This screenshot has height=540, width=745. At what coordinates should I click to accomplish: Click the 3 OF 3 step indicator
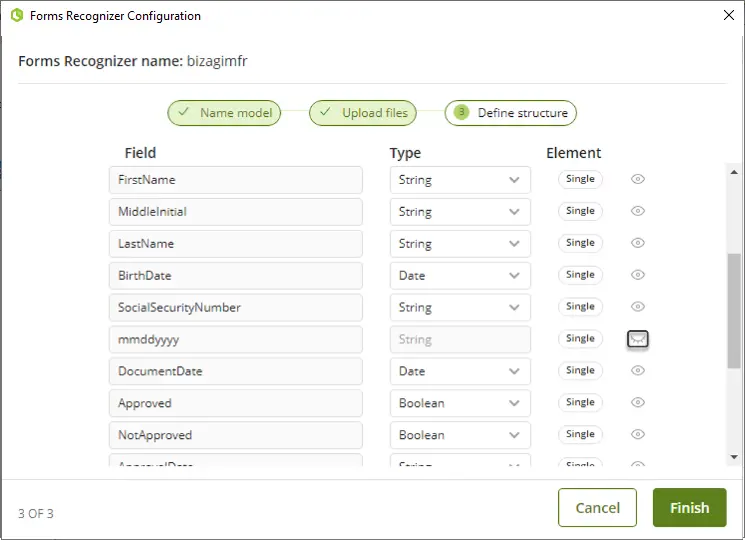(x=36, y=513)
